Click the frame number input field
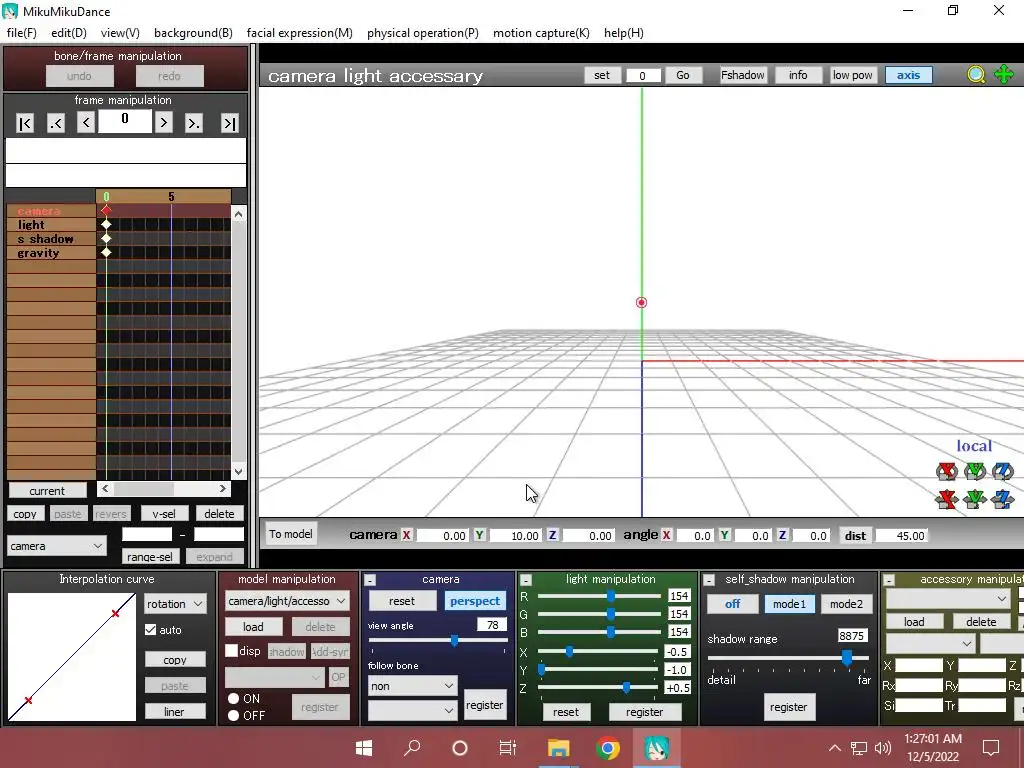This screenshot has height=768, width=1024. pos(125,121)
